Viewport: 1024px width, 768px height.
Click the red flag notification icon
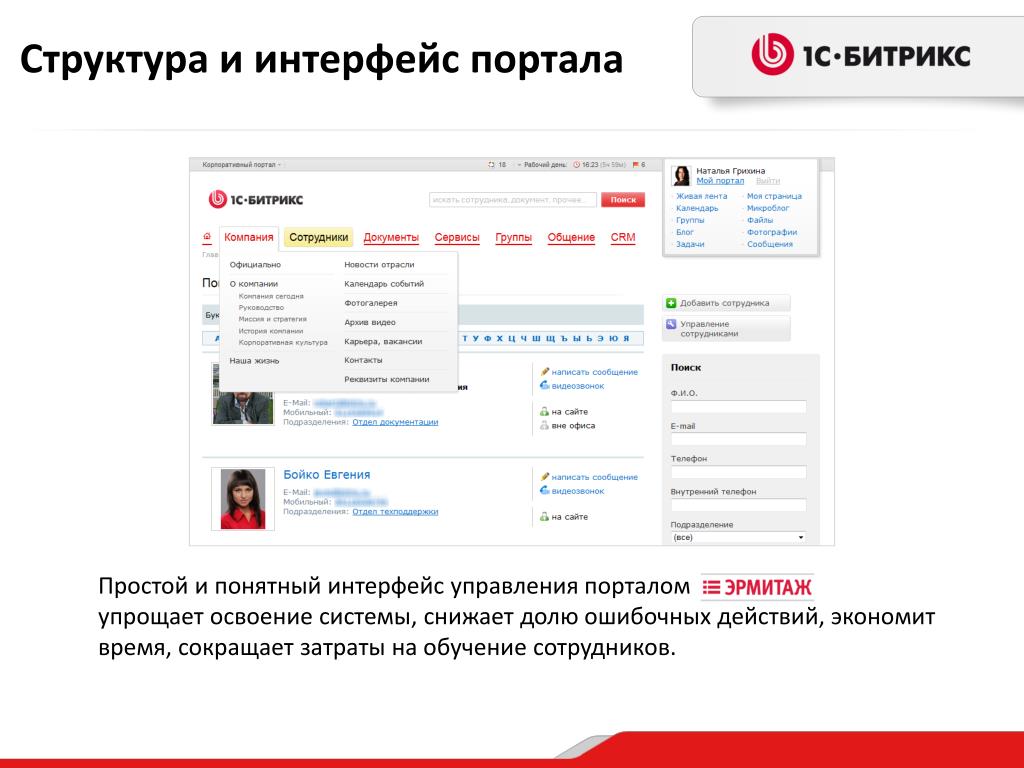(635, 165)
